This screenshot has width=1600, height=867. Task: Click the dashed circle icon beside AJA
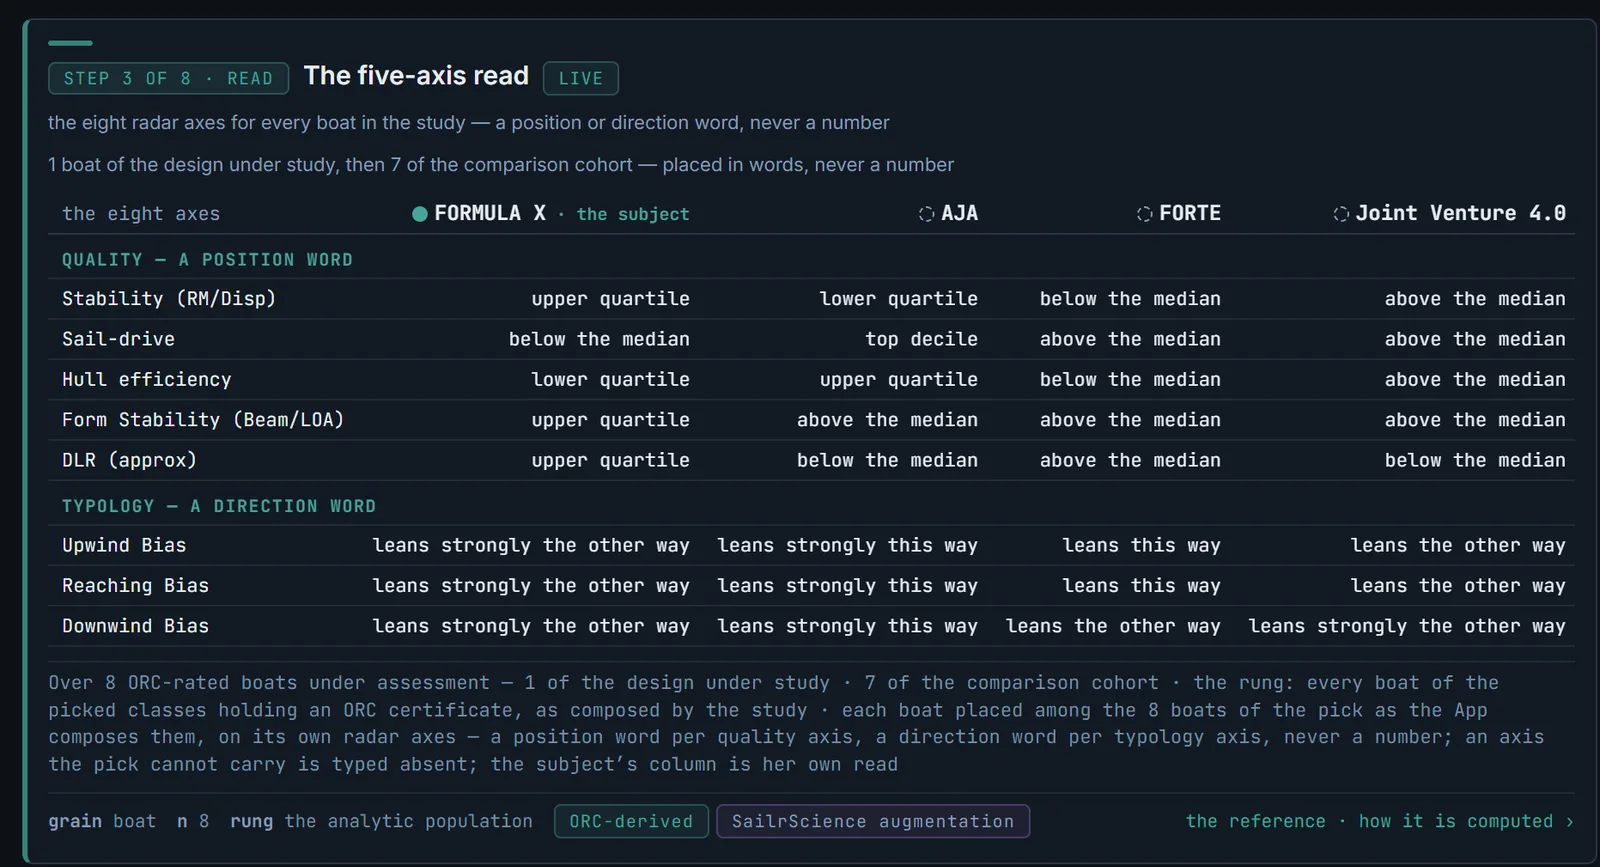(x=926, y=214)
